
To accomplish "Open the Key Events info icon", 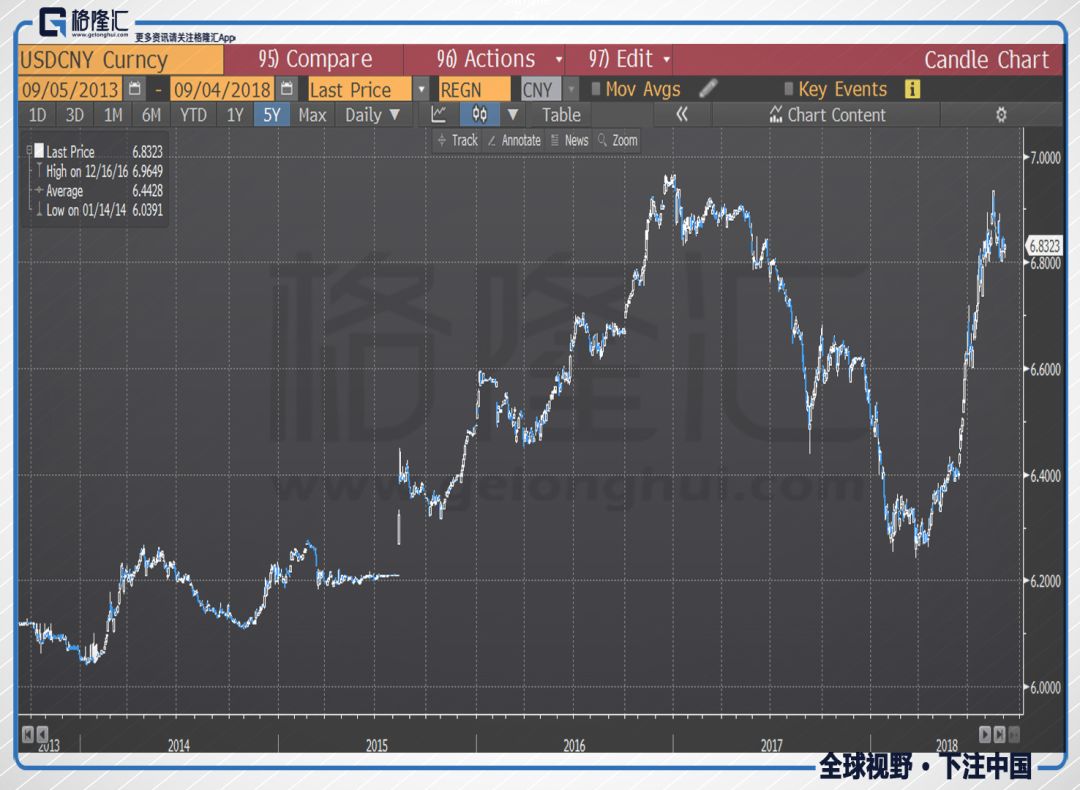I will [x=912, y=89].
